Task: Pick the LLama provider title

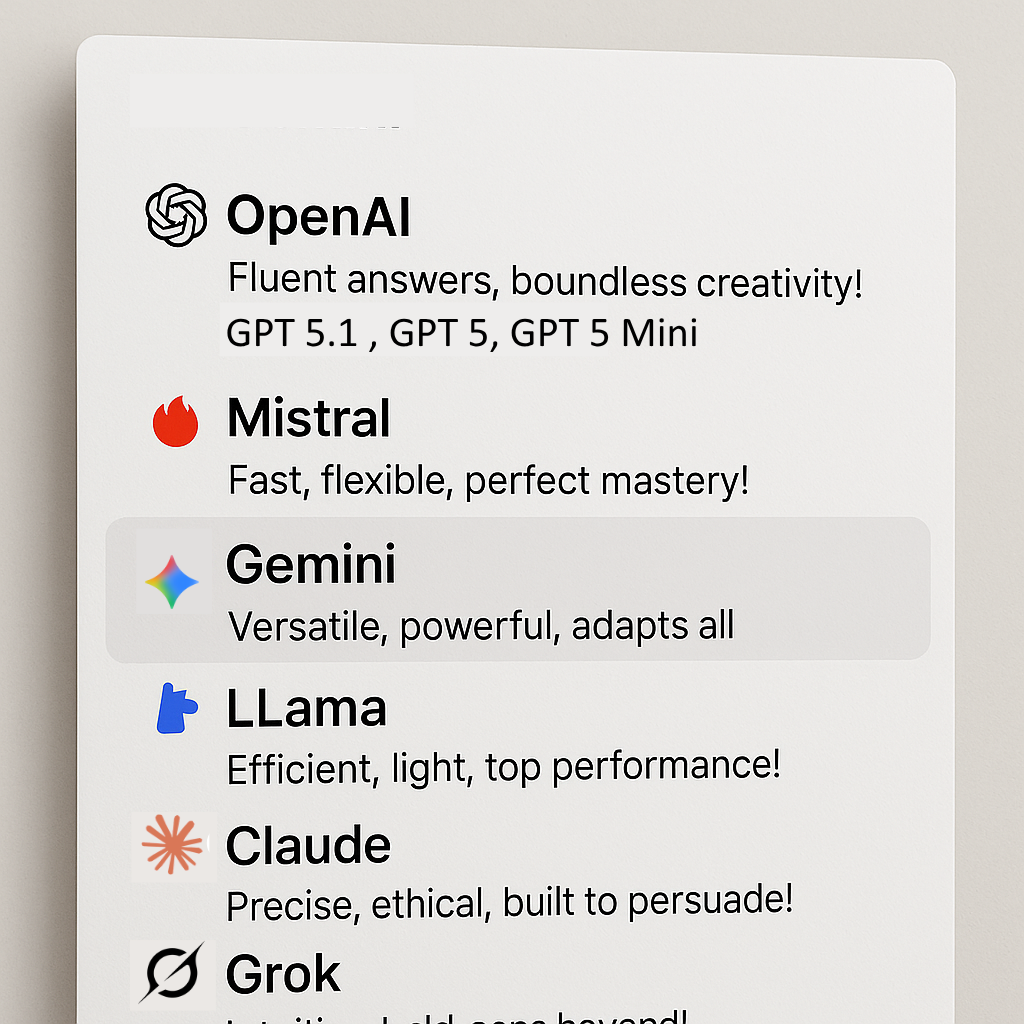Action: point(306,709)
